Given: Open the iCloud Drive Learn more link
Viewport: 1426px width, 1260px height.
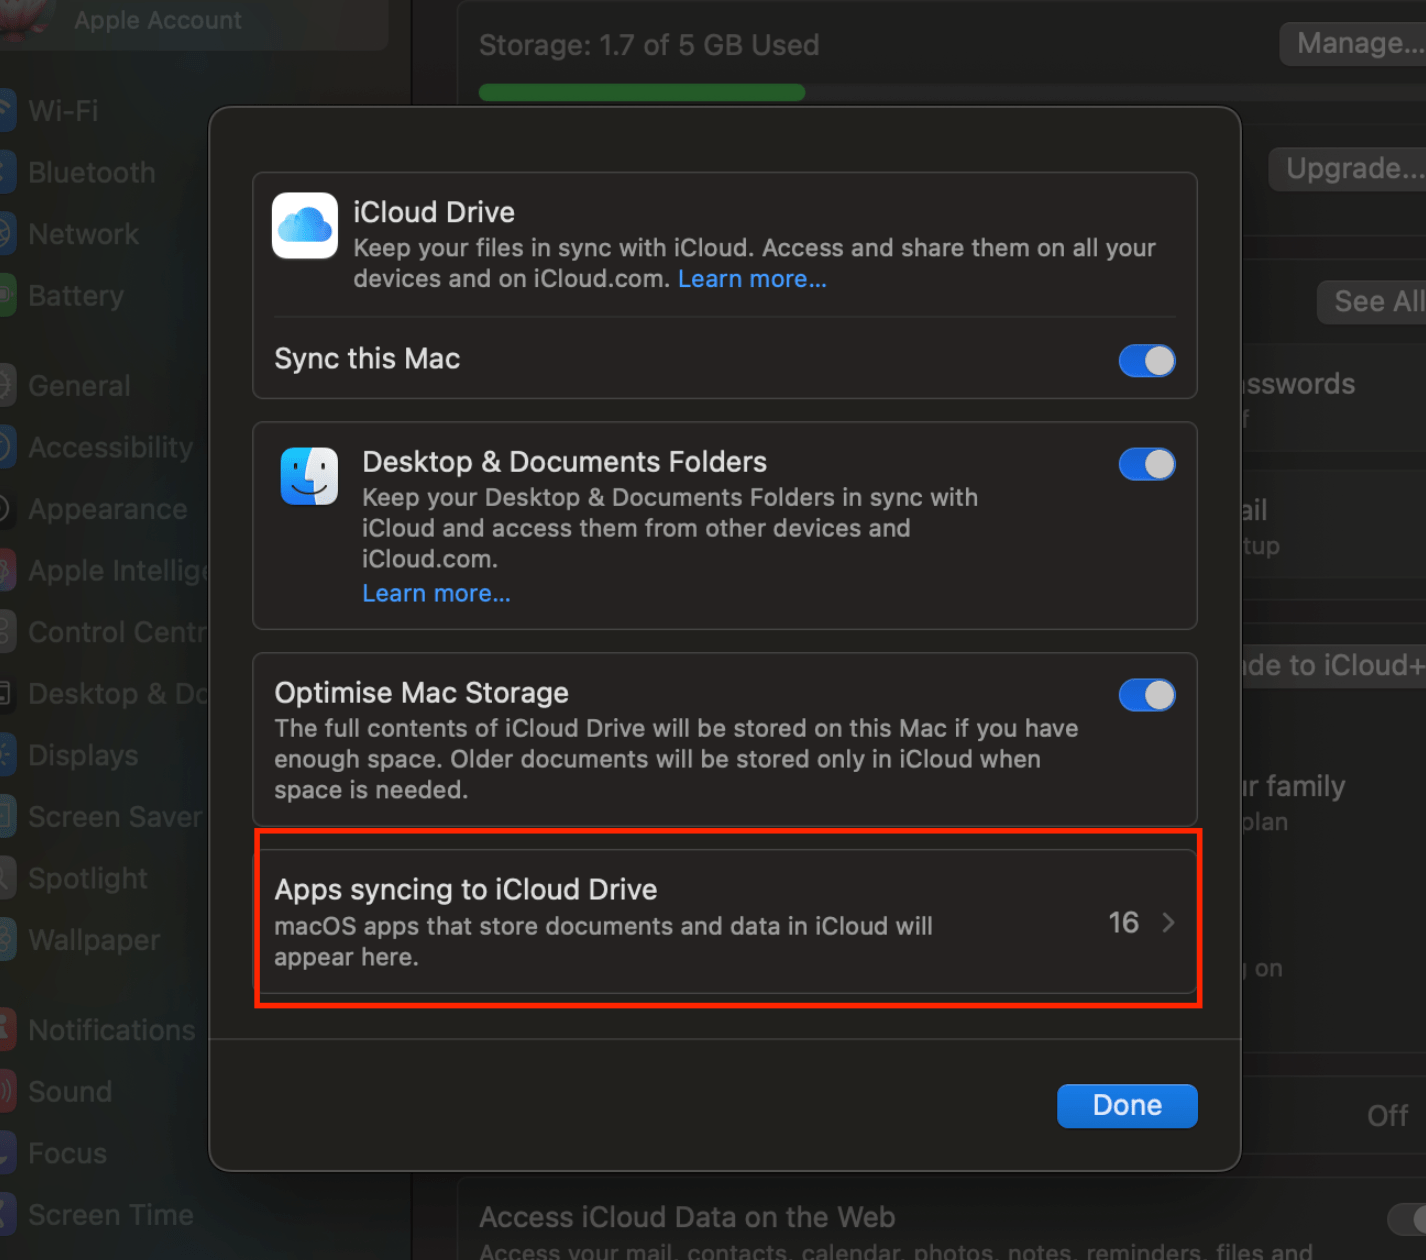Looking at the screenshot, I should coord(752,278).
